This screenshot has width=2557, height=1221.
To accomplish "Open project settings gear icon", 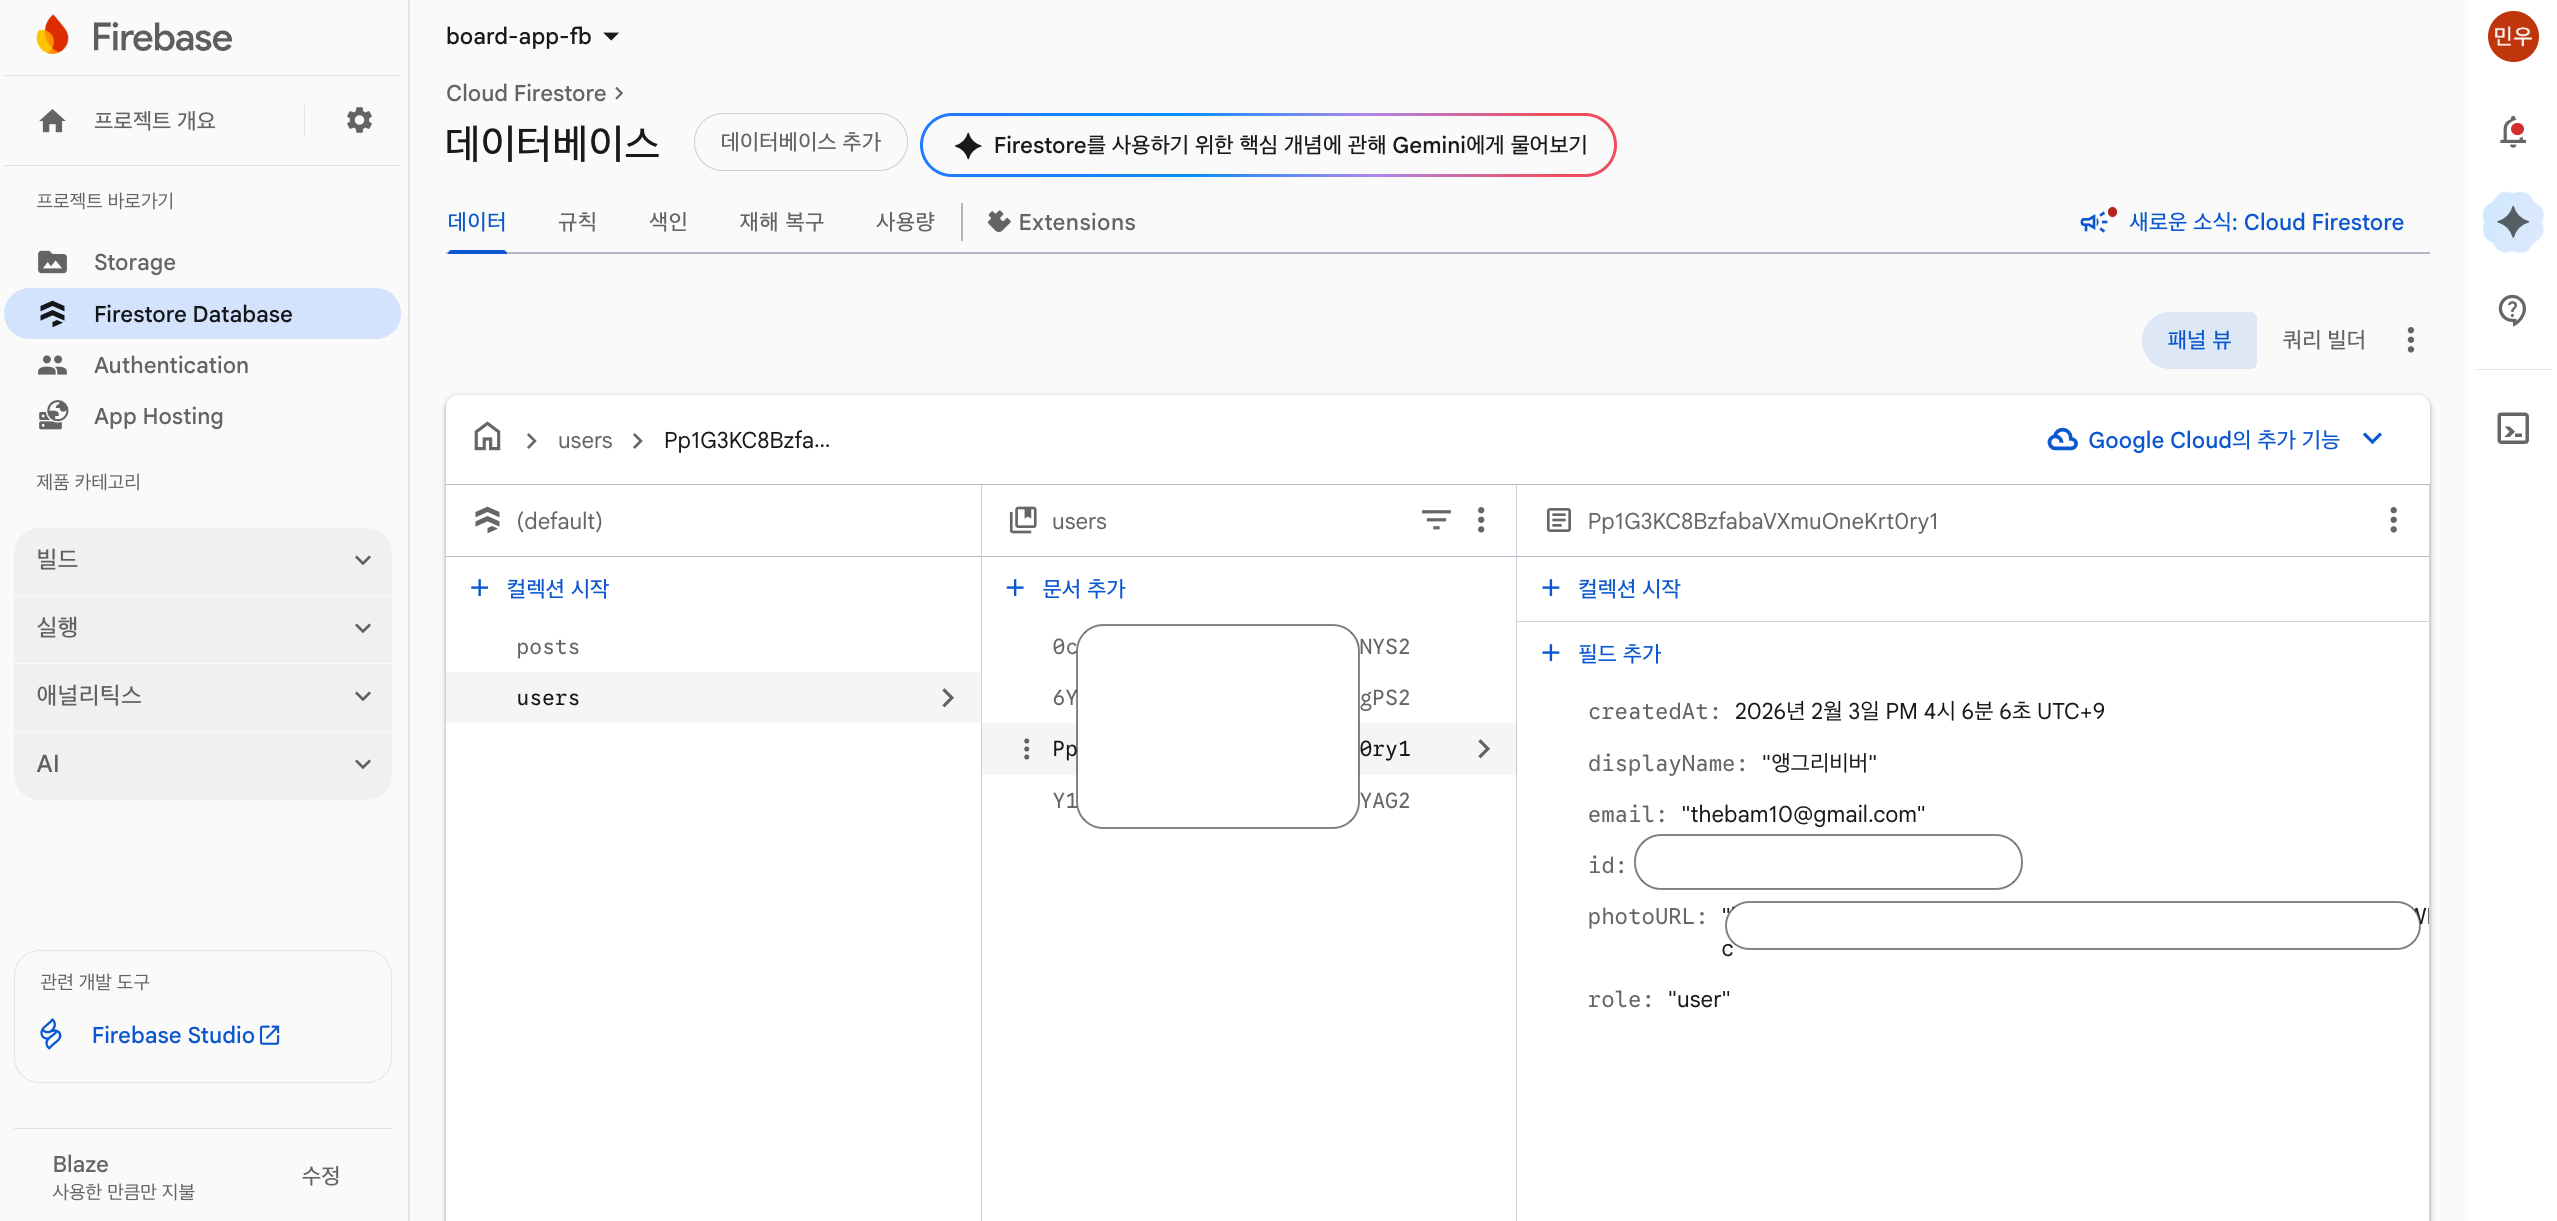I will pyautogui.click(x=359, y=120).
